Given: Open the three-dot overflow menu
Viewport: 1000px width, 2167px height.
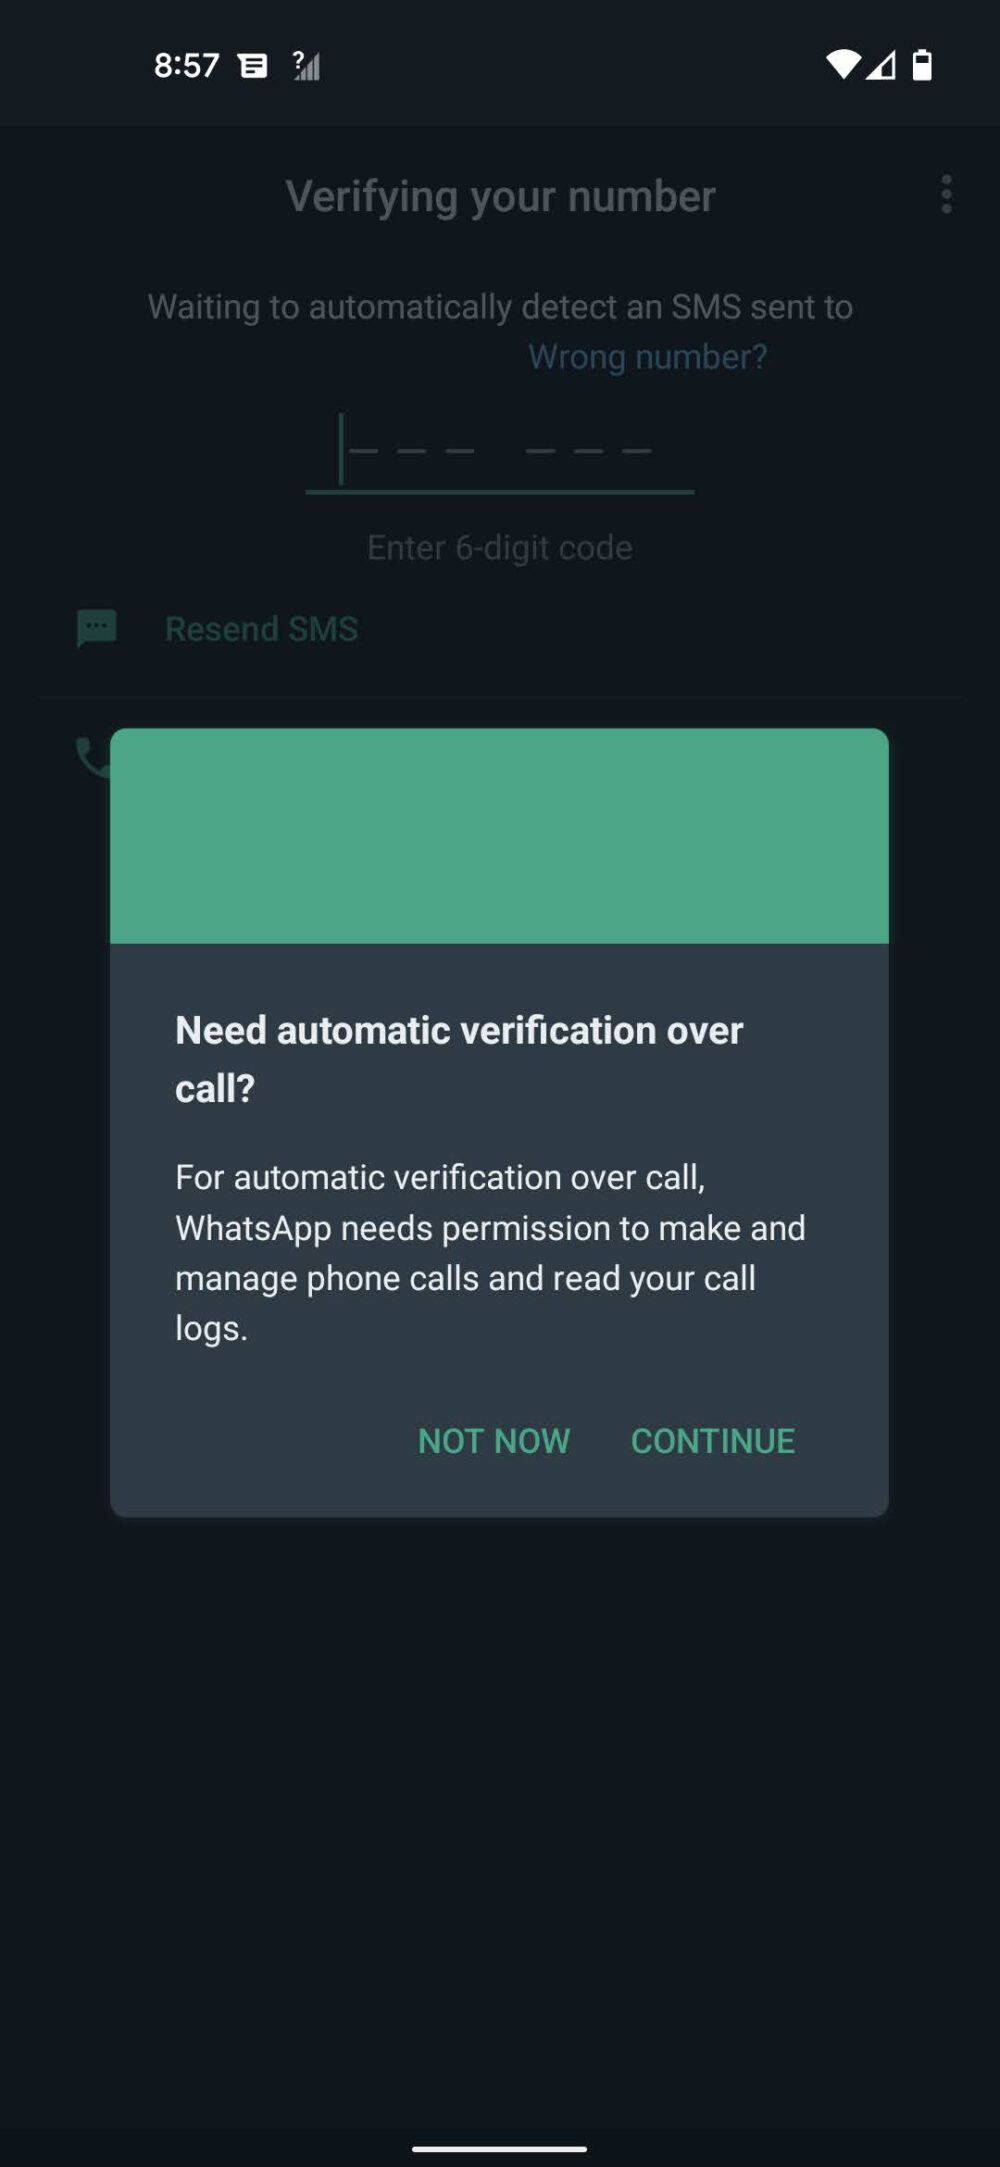Looking at the screenshot, I should click(x=946, y=195).
